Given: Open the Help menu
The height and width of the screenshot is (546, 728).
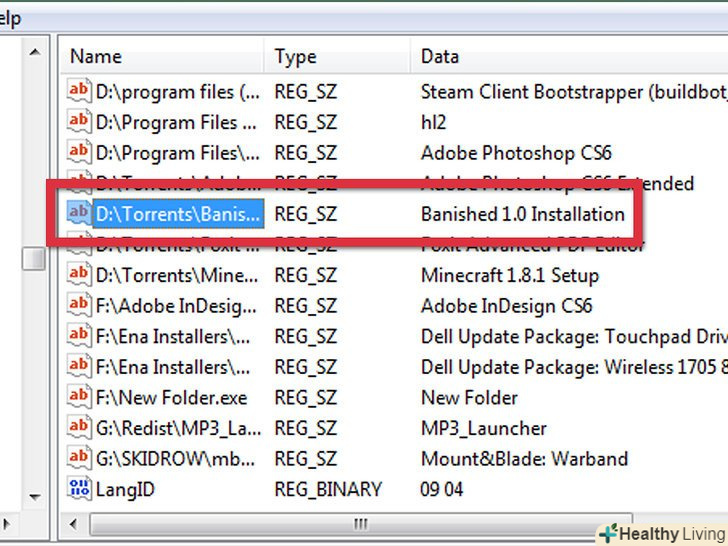Looking at the screenshot, I should point(9,20).
